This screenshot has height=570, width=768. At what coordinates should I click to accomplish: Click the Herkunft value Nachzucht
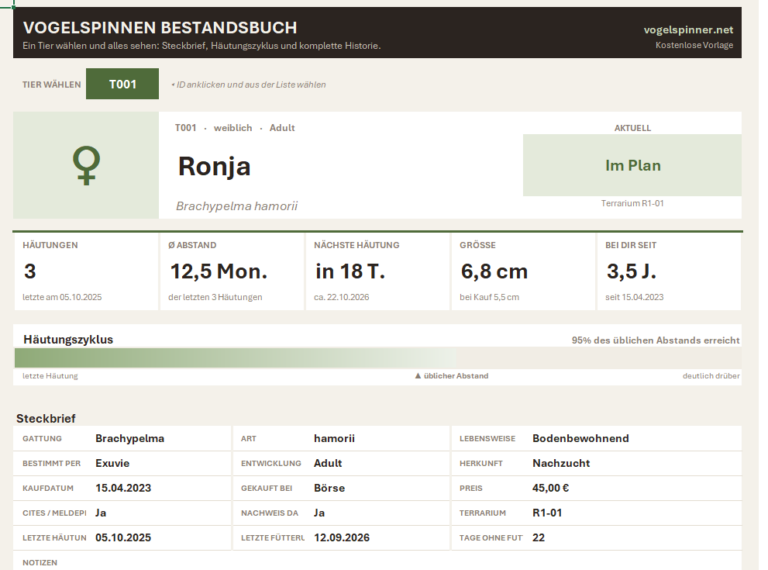[561, 463]
